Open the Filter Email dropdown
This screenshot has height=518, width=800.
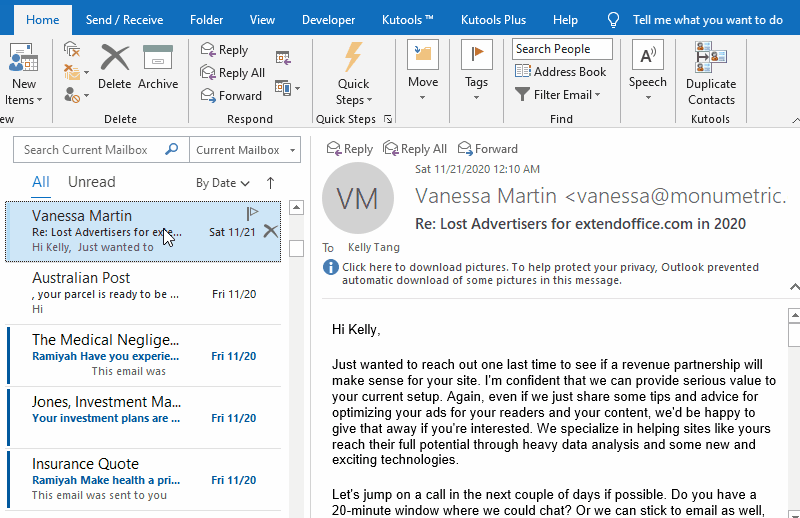pos(557,94)
